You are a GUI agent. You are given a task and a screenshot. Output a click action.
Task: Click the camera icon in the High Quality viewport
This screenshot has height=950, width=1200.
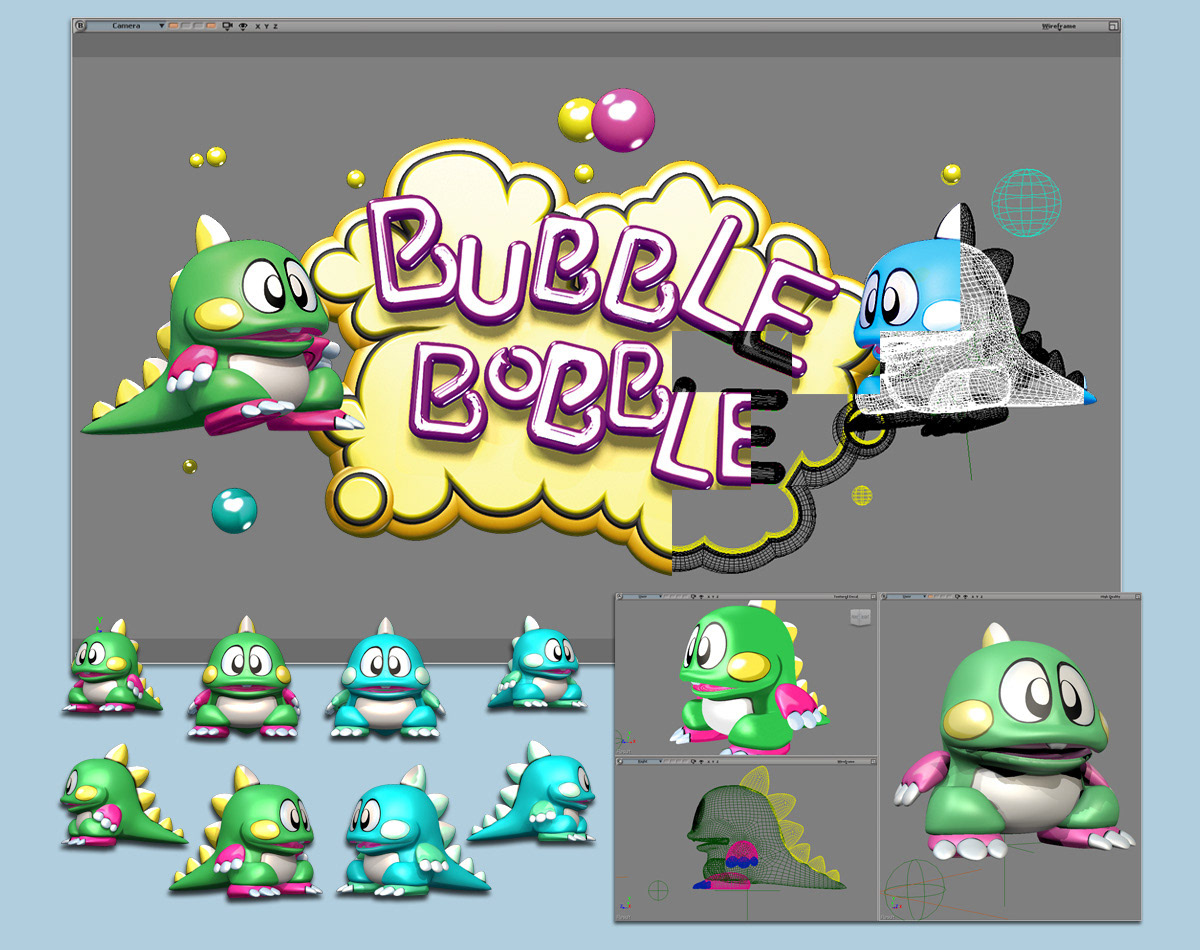pyautogui.click(x=957, y=596)
